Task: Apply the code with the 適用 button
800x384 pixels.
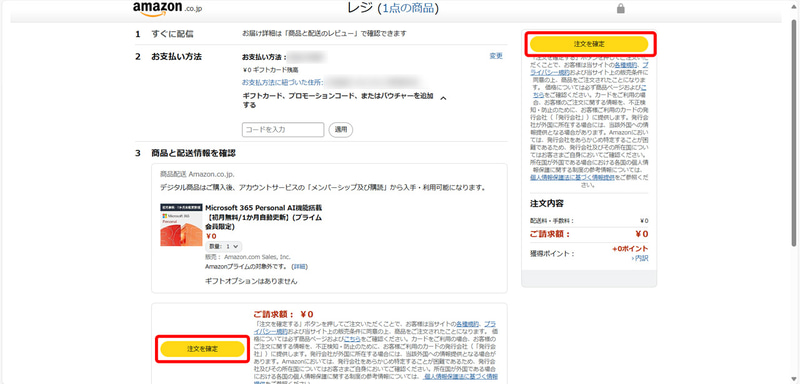Action: tap(341, 130)
